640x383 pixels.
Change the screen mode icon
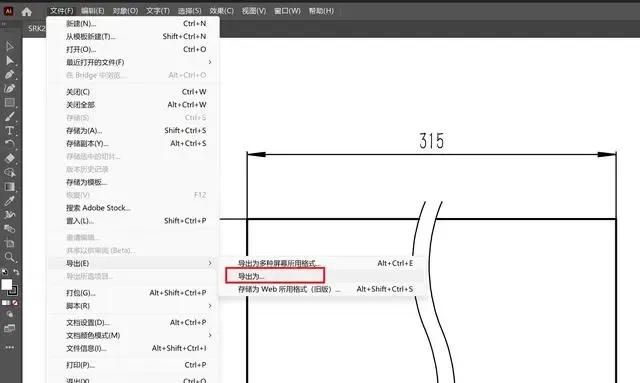click(x=9, y=328)
